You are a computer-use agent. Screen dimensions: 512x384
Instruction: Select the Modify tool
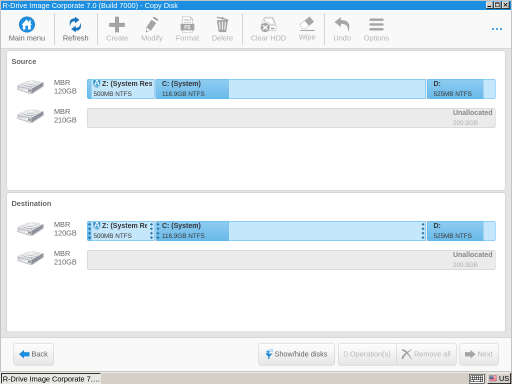pyautogui.click(x=152, y=29)
